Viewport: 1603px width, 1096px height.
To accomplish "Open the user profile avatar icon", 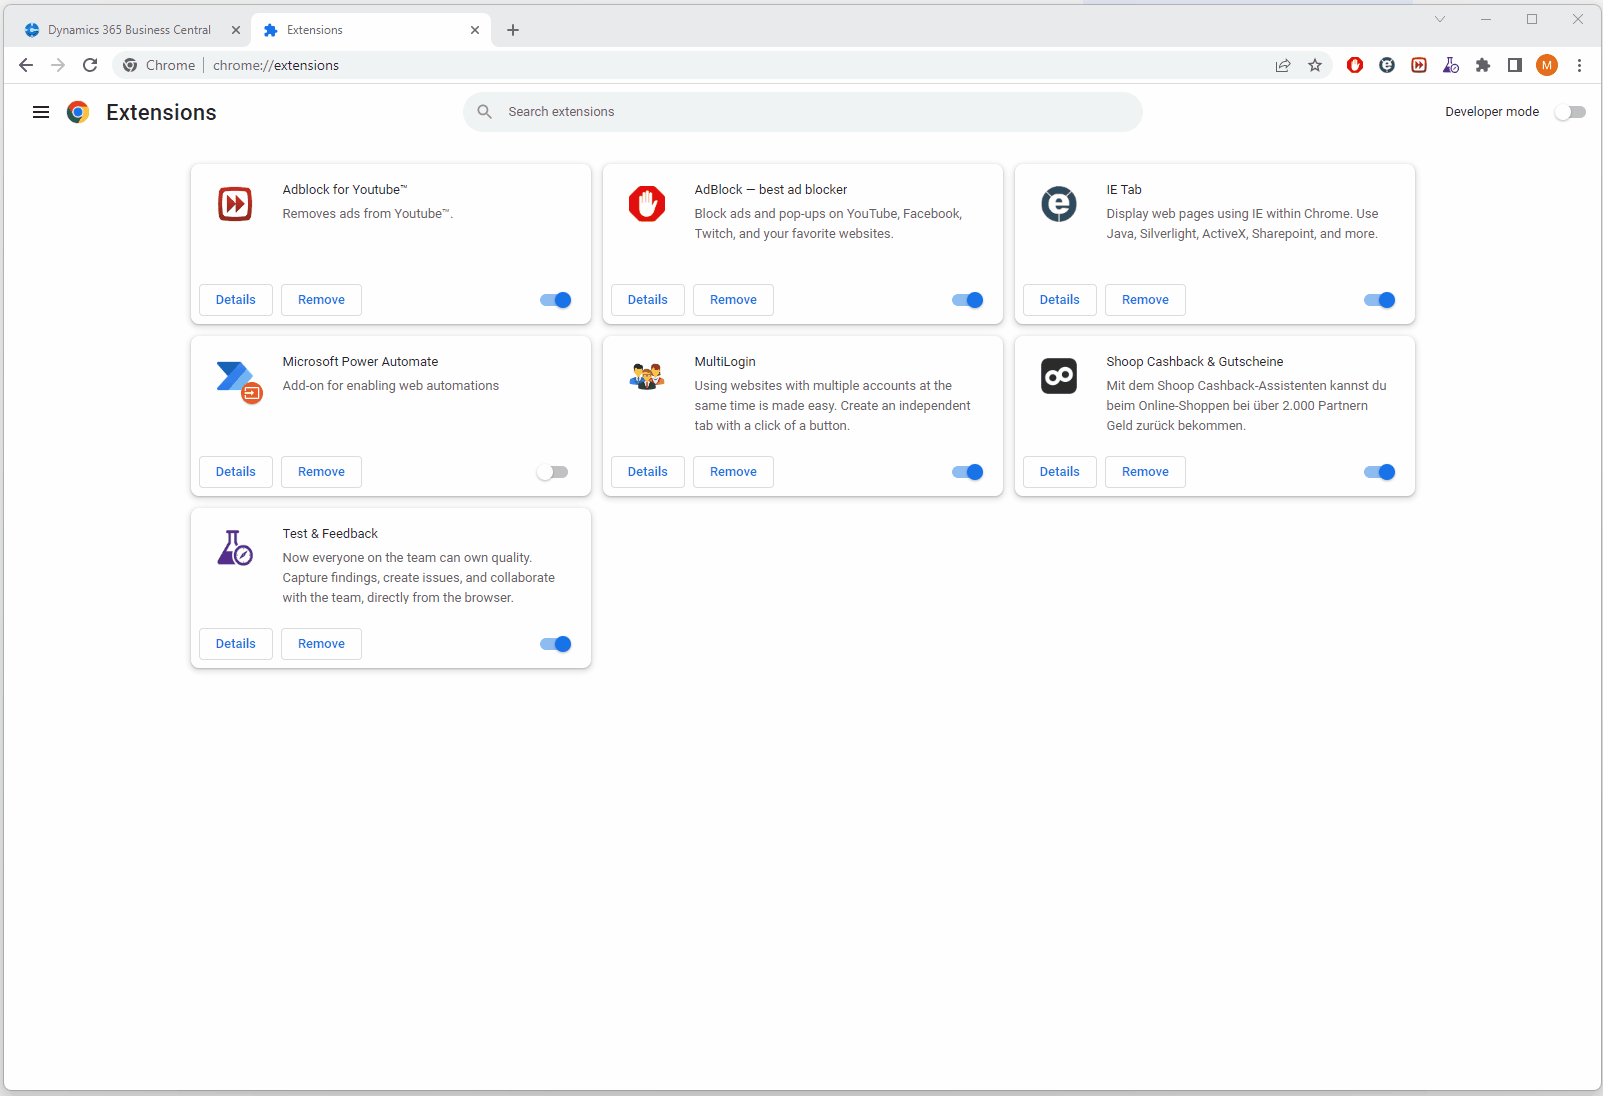I will click(1547, 65).
